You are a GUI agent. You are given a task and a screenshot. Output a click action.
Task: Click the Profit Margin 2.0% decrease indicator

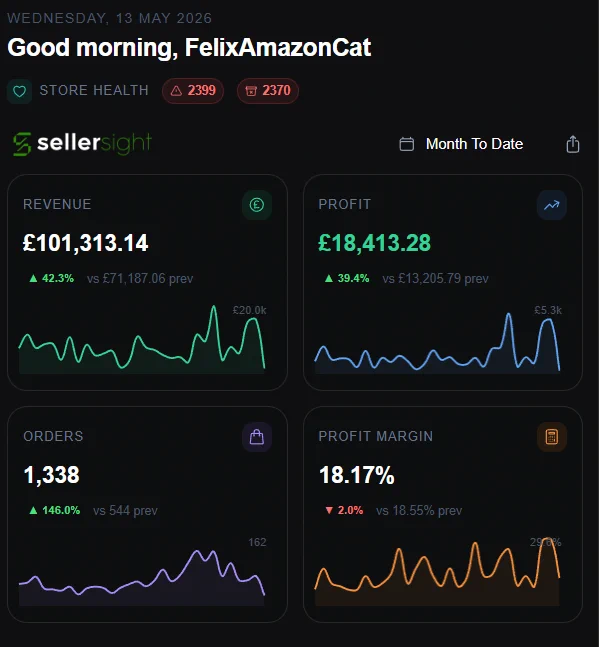(344, 510)
